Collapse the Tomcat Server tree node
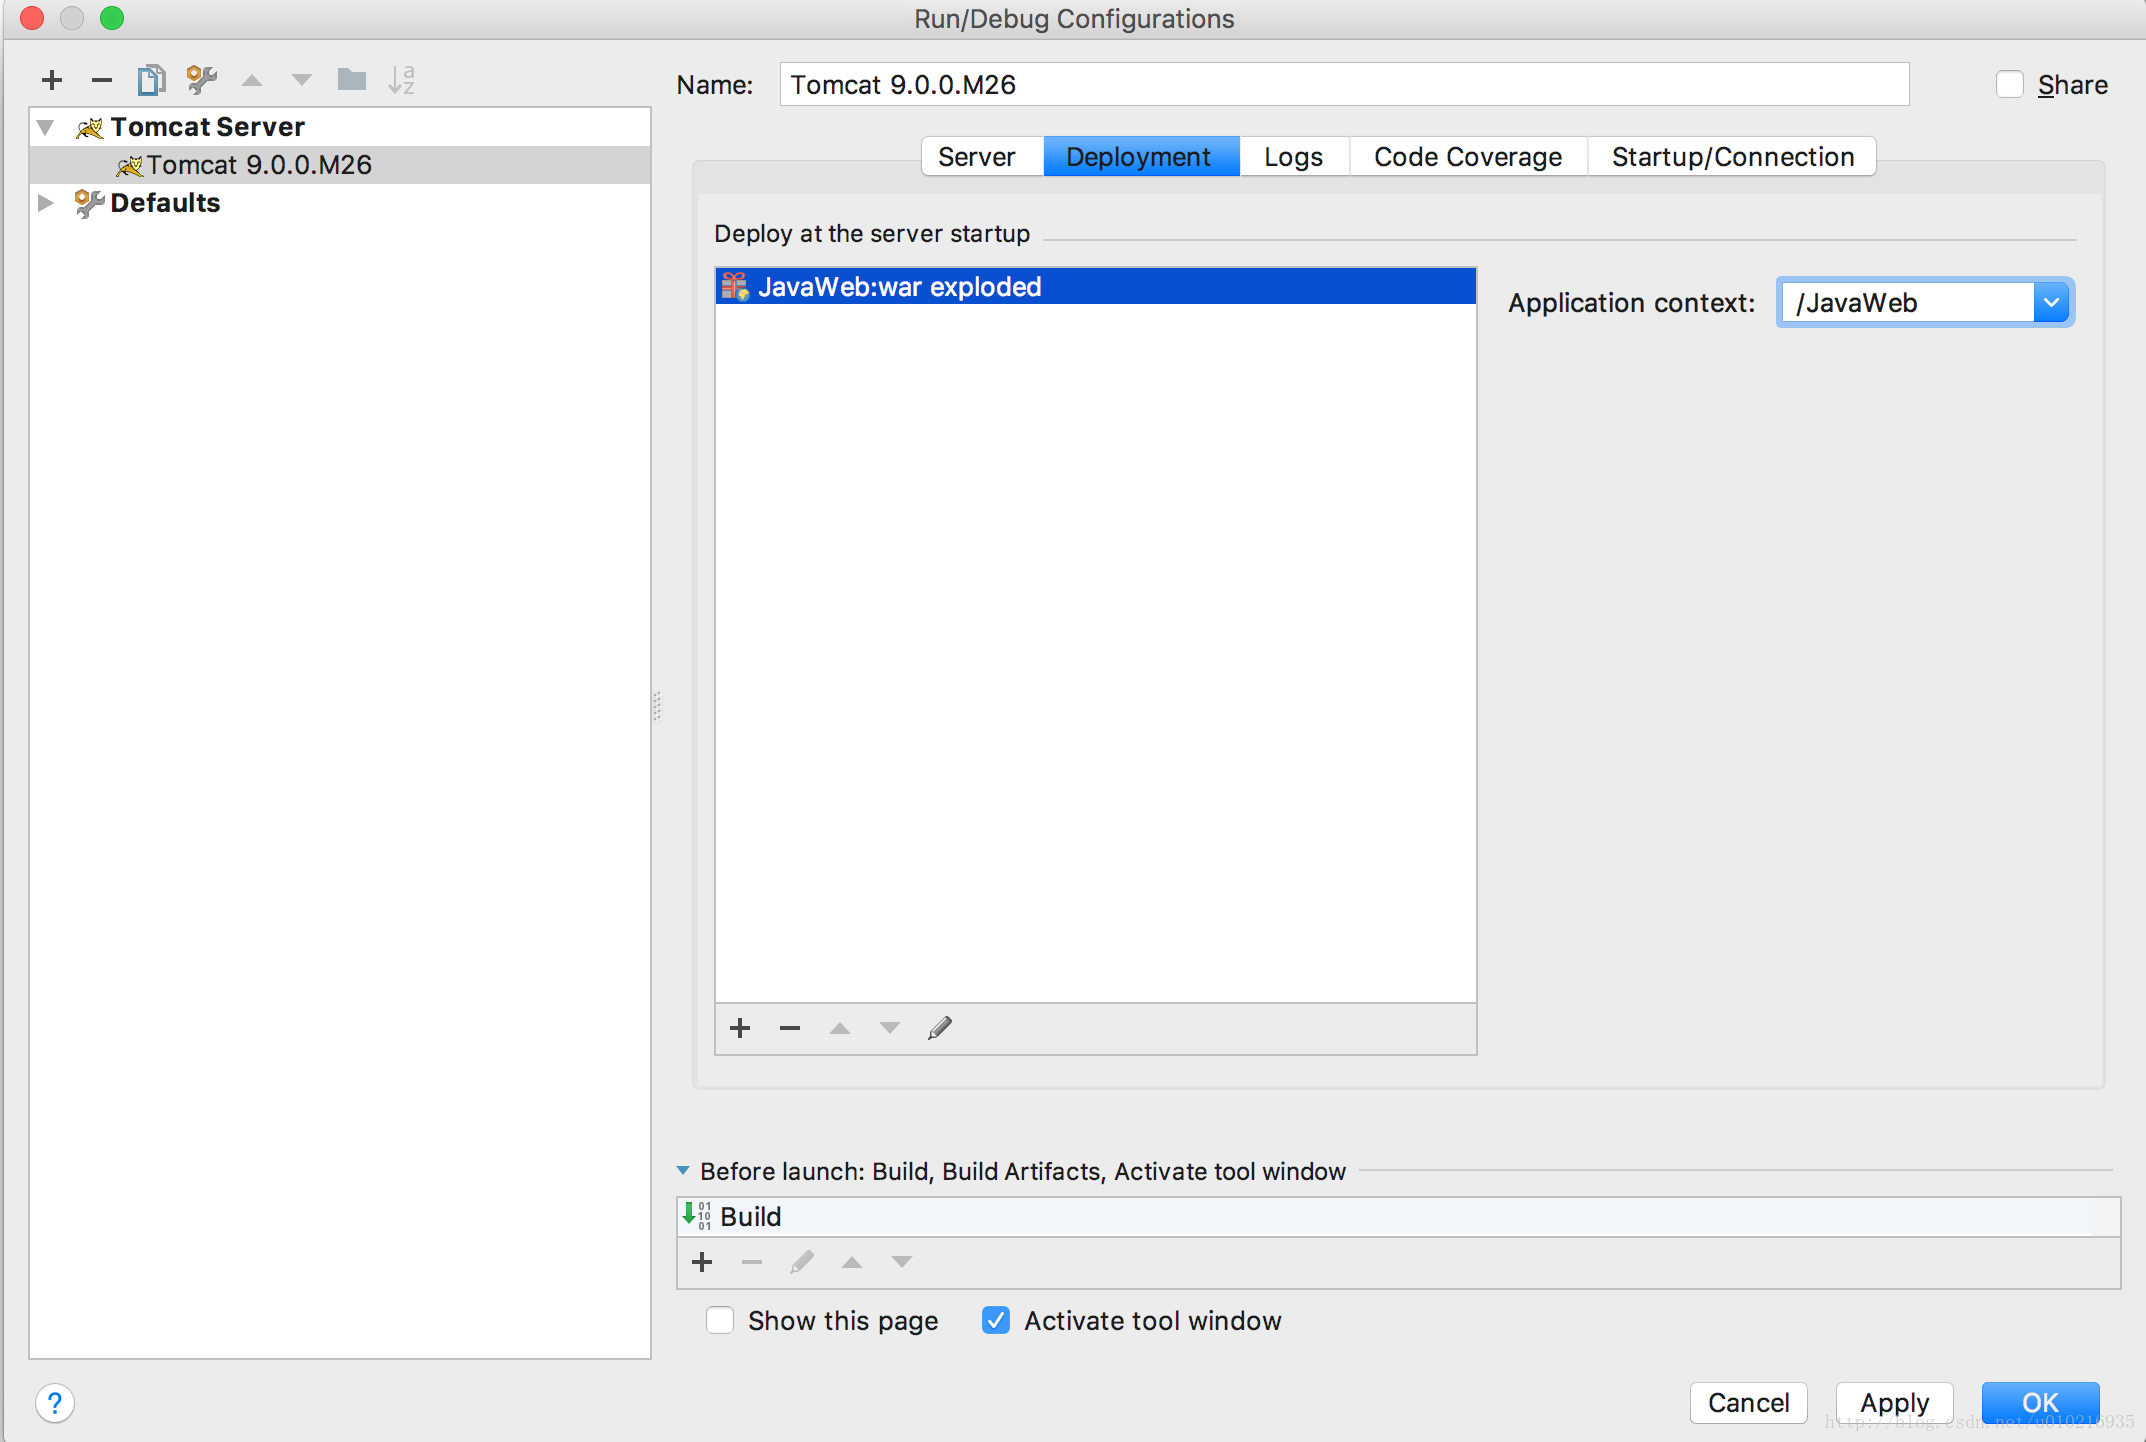Viewport: 2146px width, 1442px height. [x=46, y=127]
